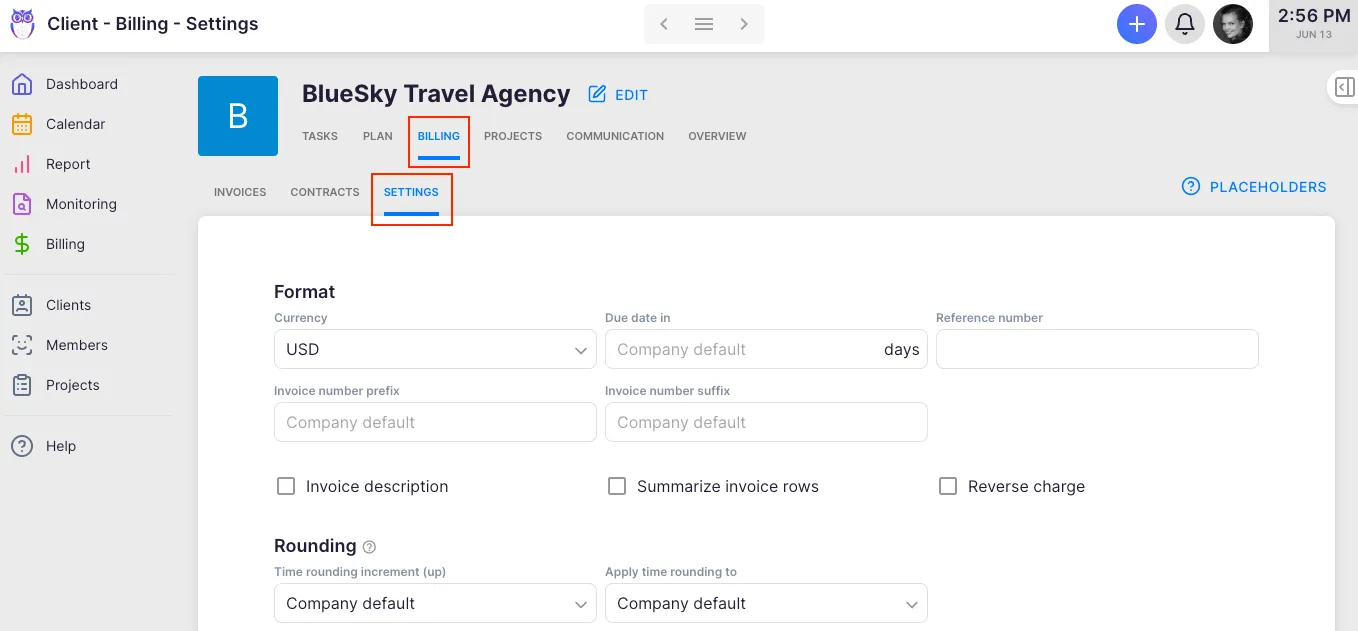1358x631 pixels.
Task: Open the Apply time rounding to dropdown
Action: [766, 604]
